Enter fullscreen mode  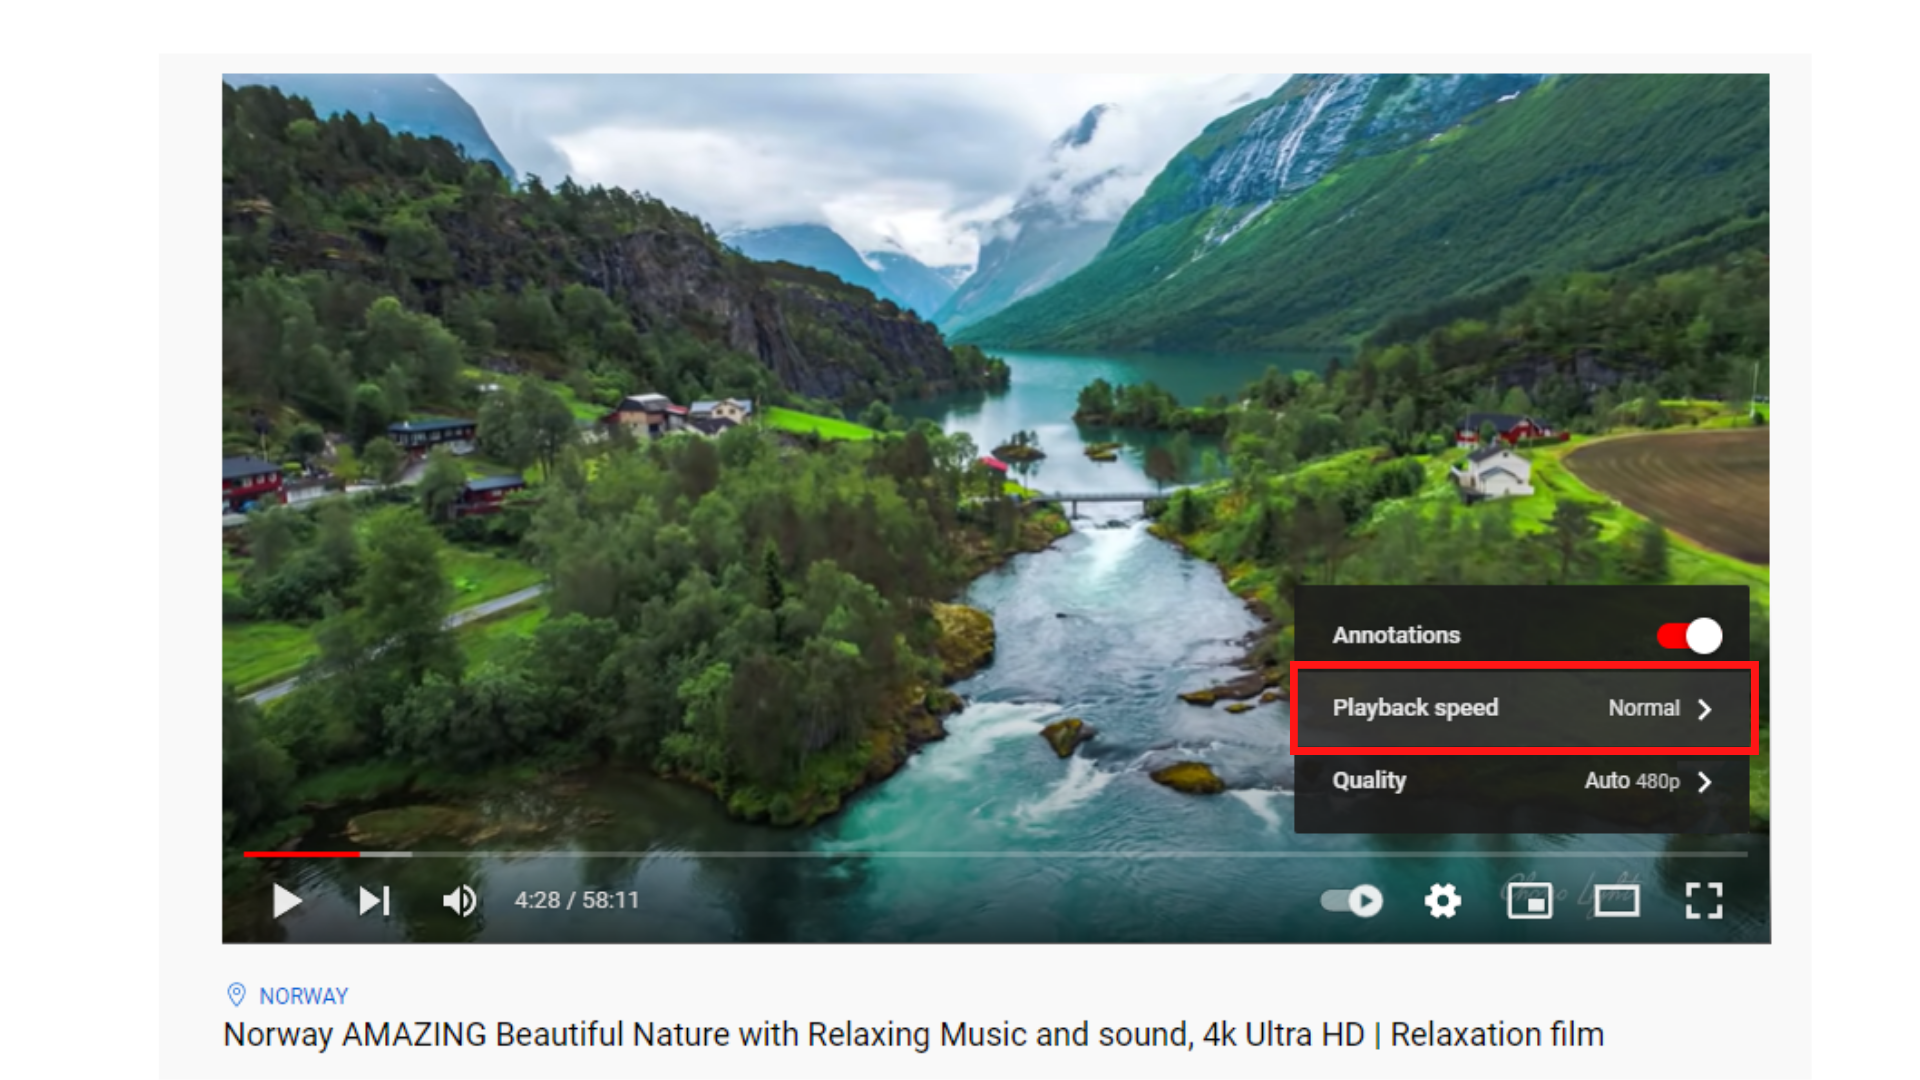pyautogui.click(x=1703, y=901)
